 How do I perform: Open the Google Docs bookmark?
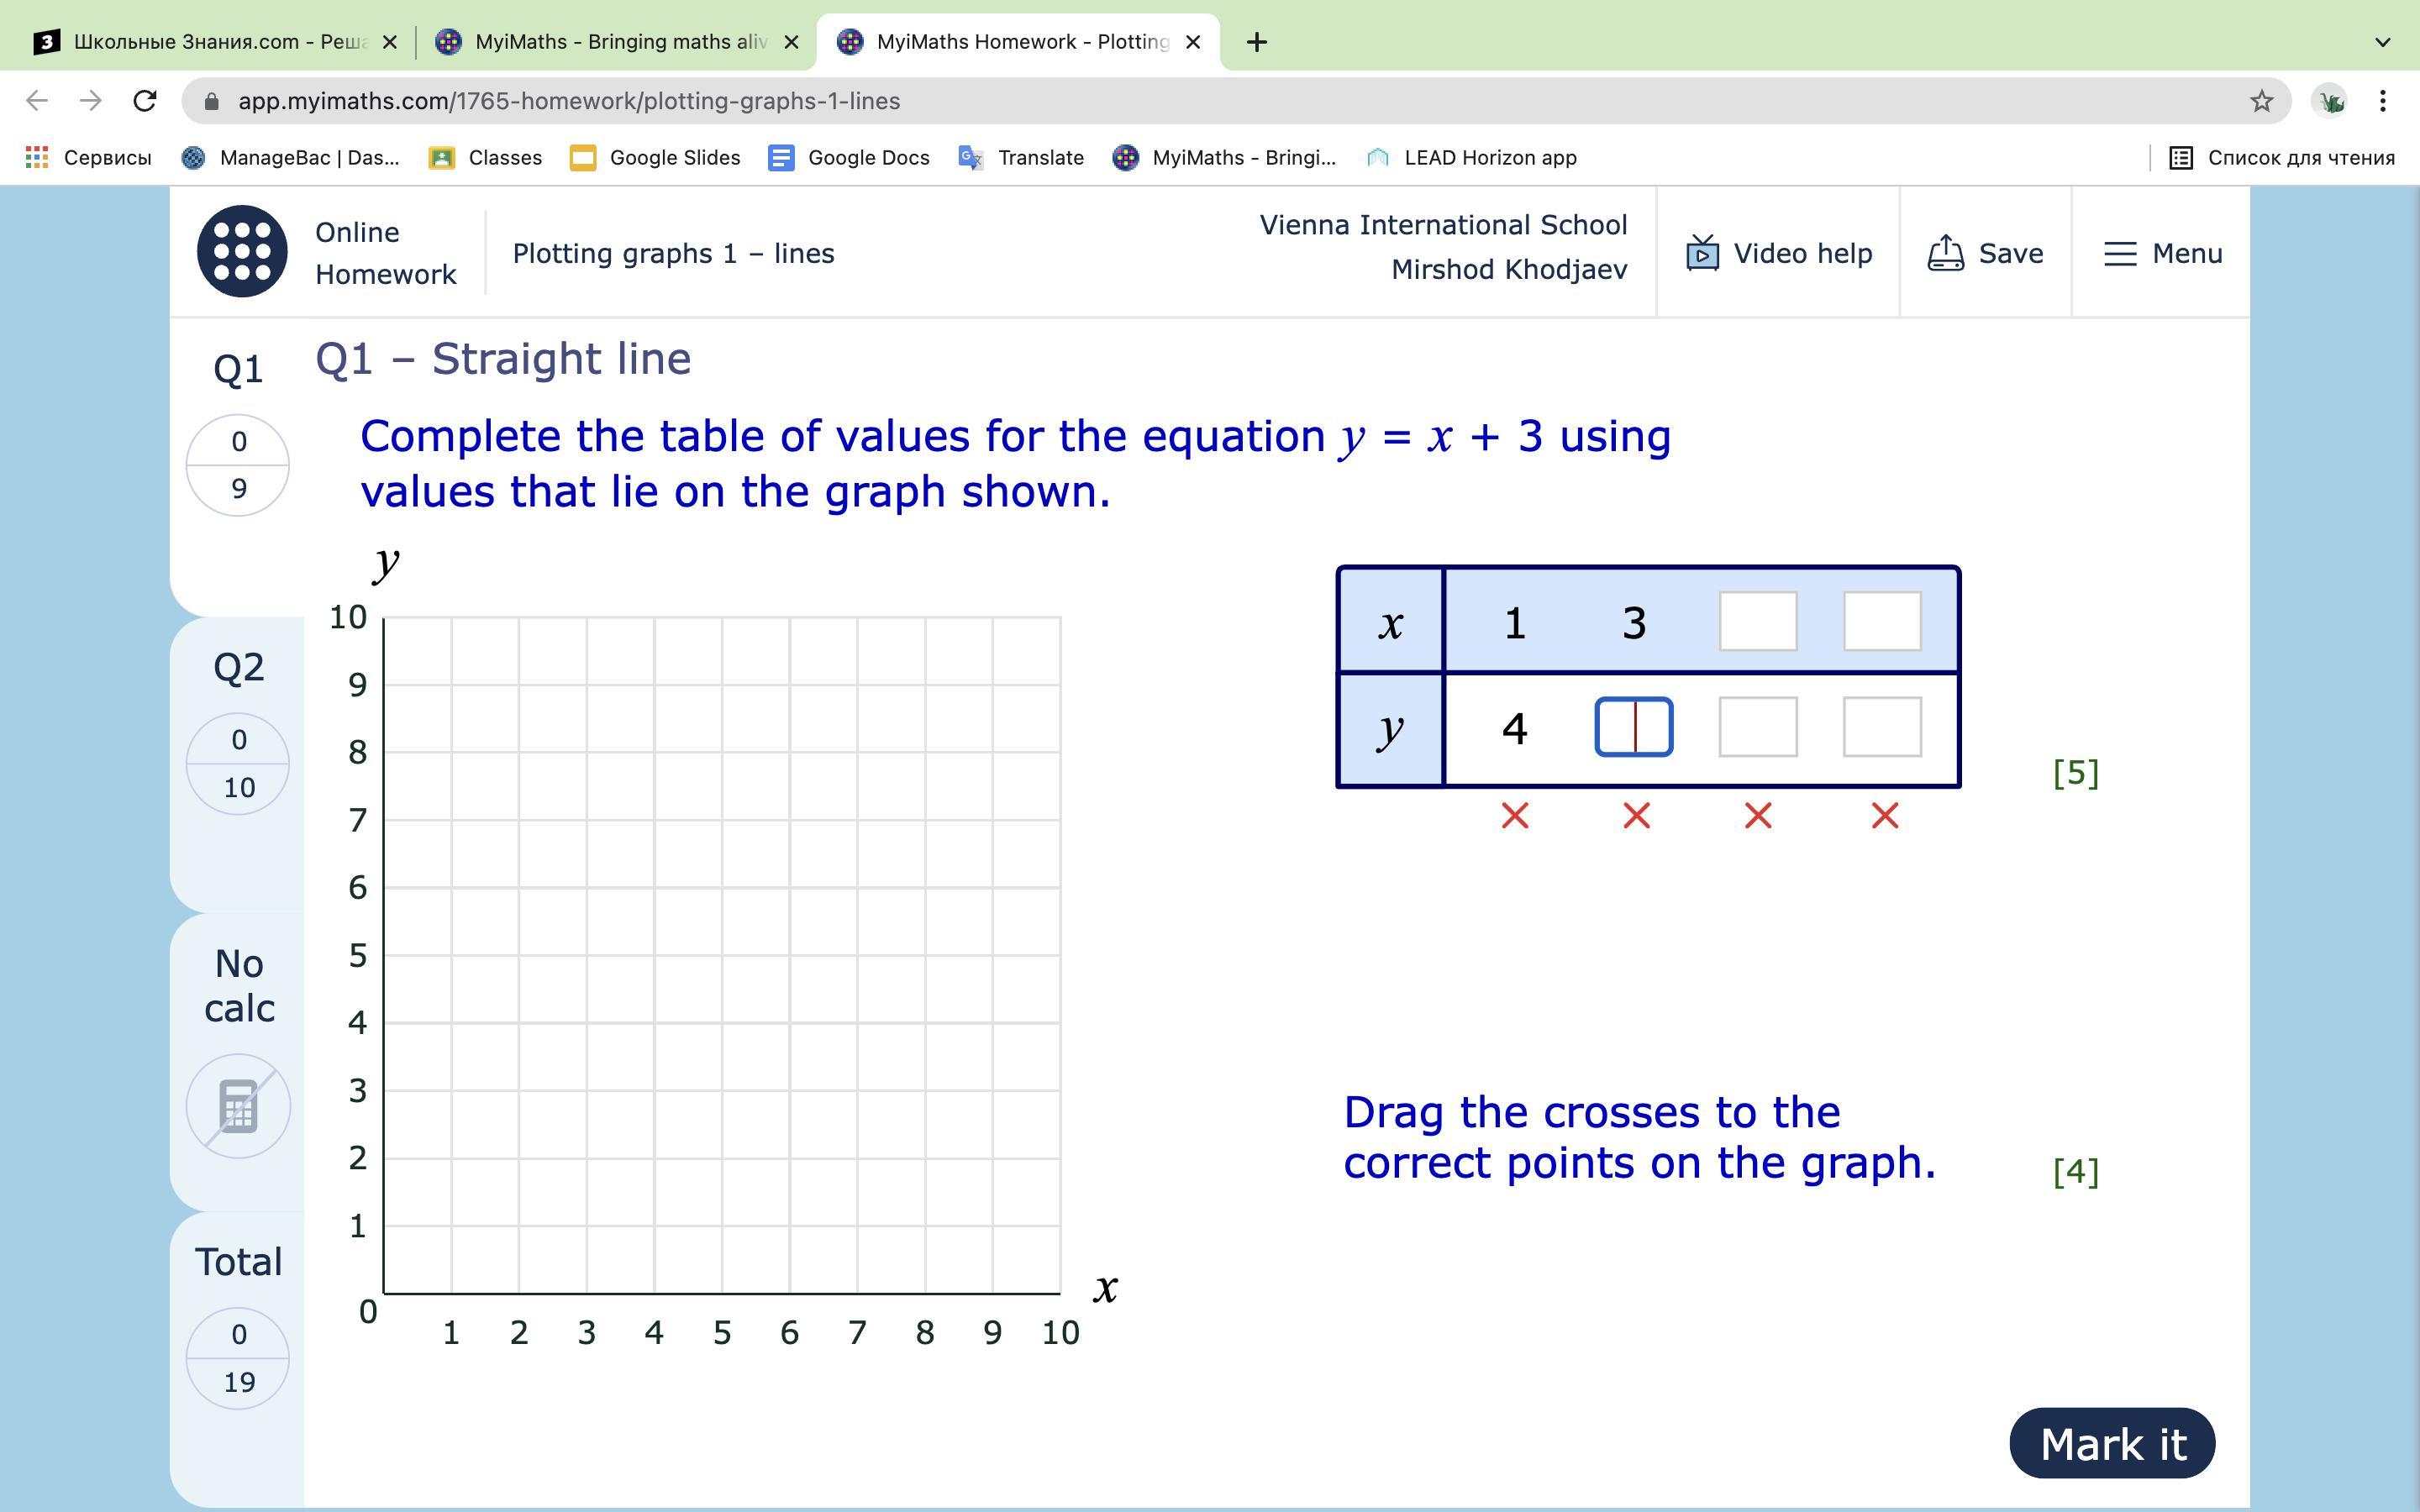click(849, 157)
